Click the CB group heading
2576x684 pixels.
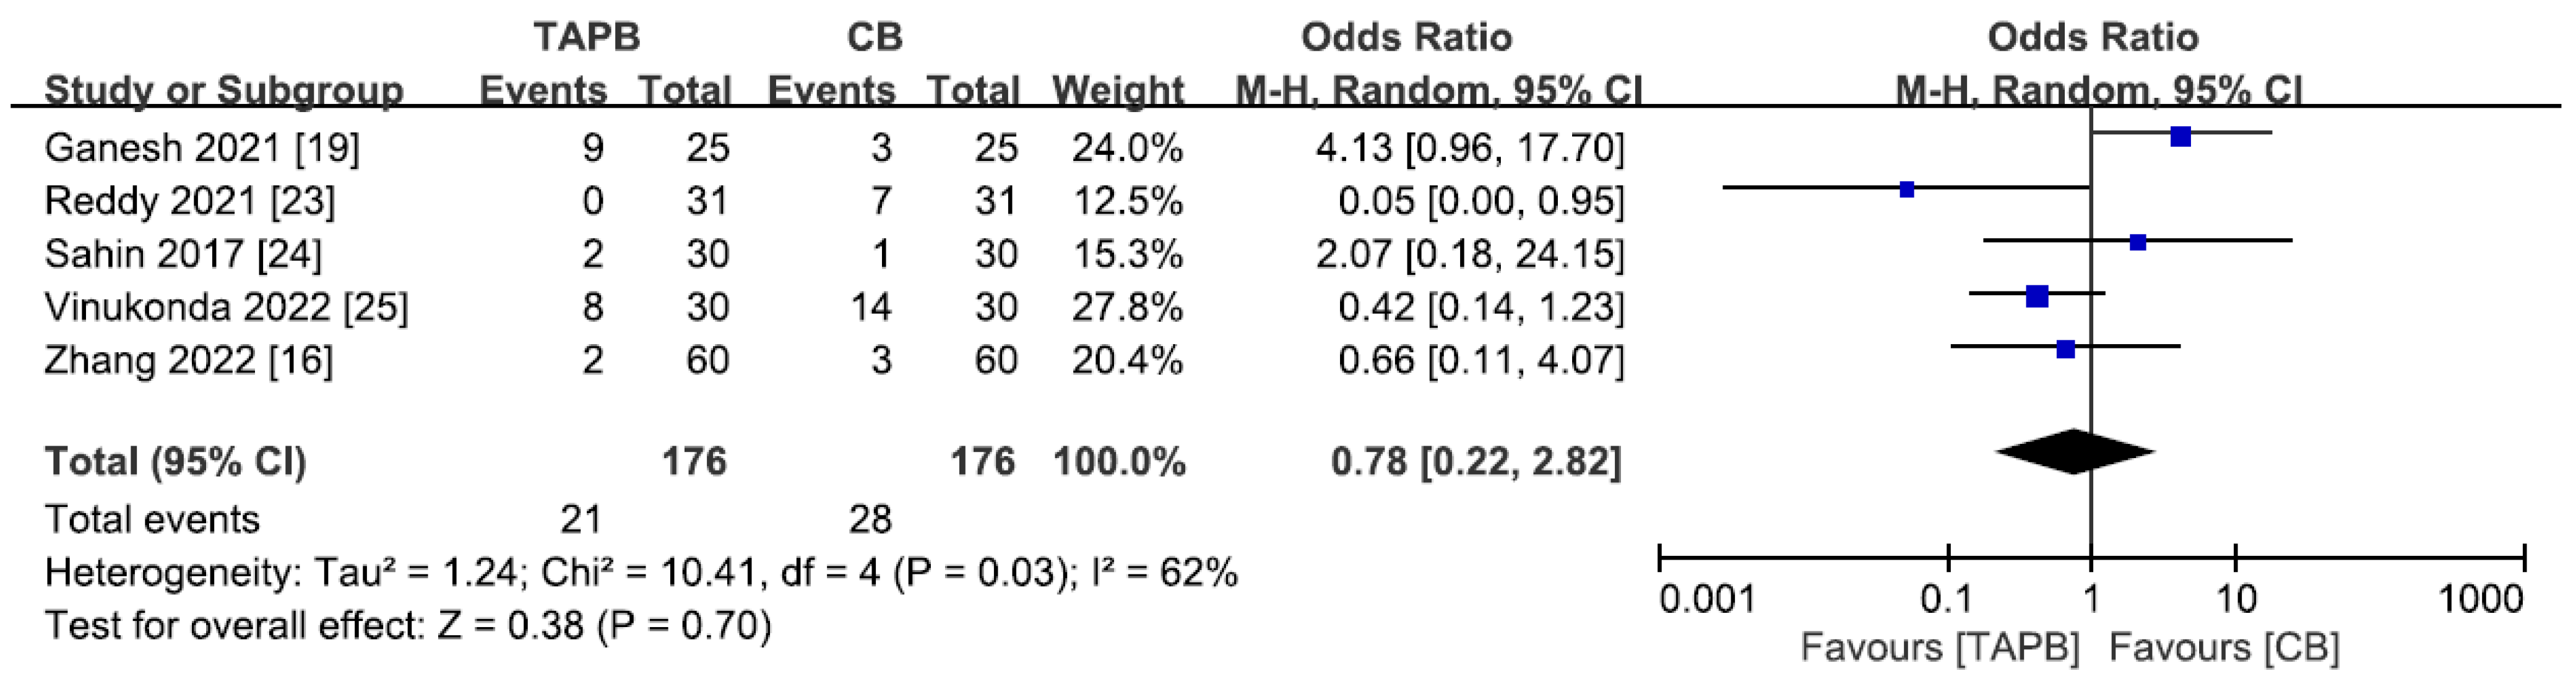point(874,37)
